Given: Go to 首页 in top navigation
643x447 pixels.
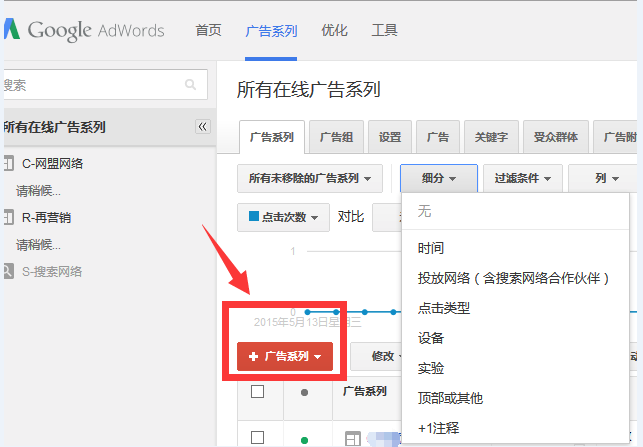Looking at the screenshot, I should (208, 30).
